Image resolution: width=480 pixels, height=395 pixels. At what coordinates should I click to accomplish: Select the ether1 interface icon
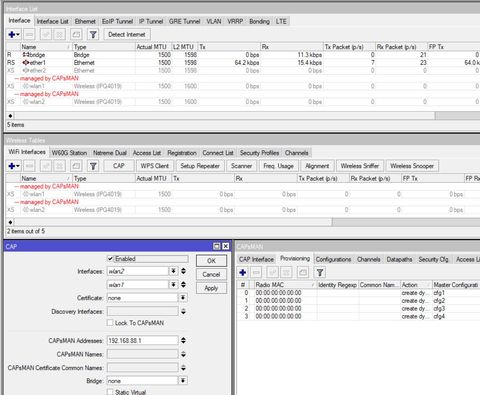tap(26, 62)
